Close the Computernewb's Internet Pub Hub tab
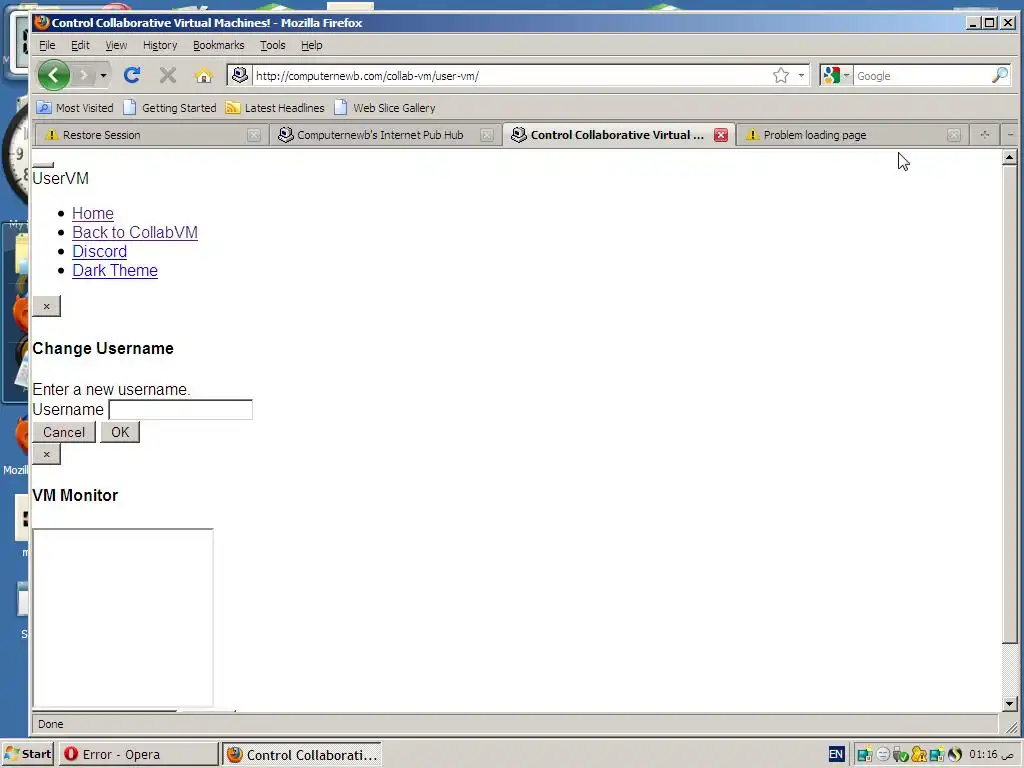 point(487,135)
